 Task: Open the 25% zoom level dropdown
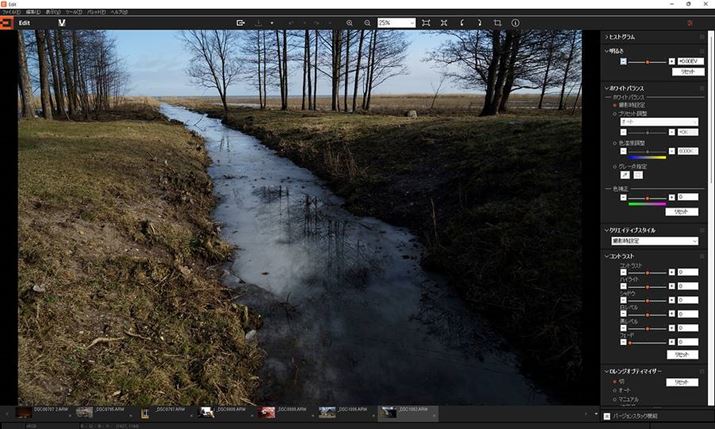click(396, 23)
